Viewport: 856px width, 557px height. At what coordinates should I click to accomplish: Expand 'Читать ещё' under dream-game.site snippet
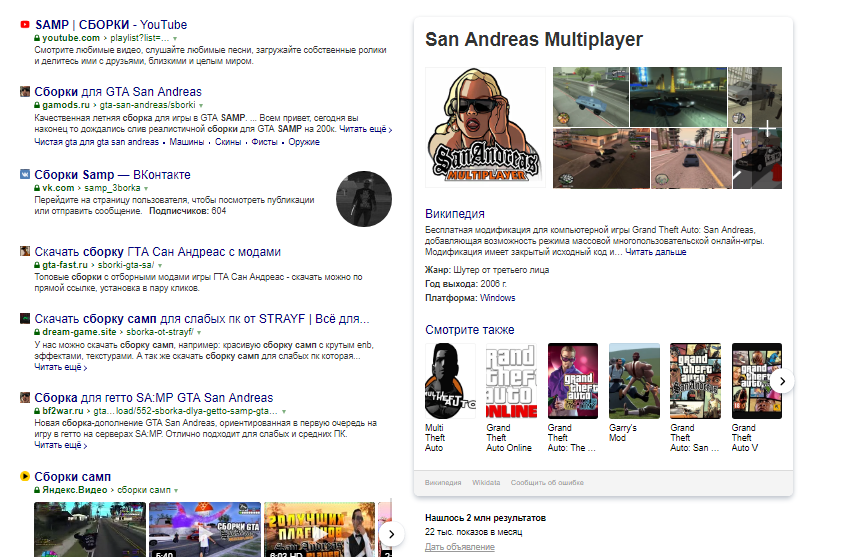[60, 367]
